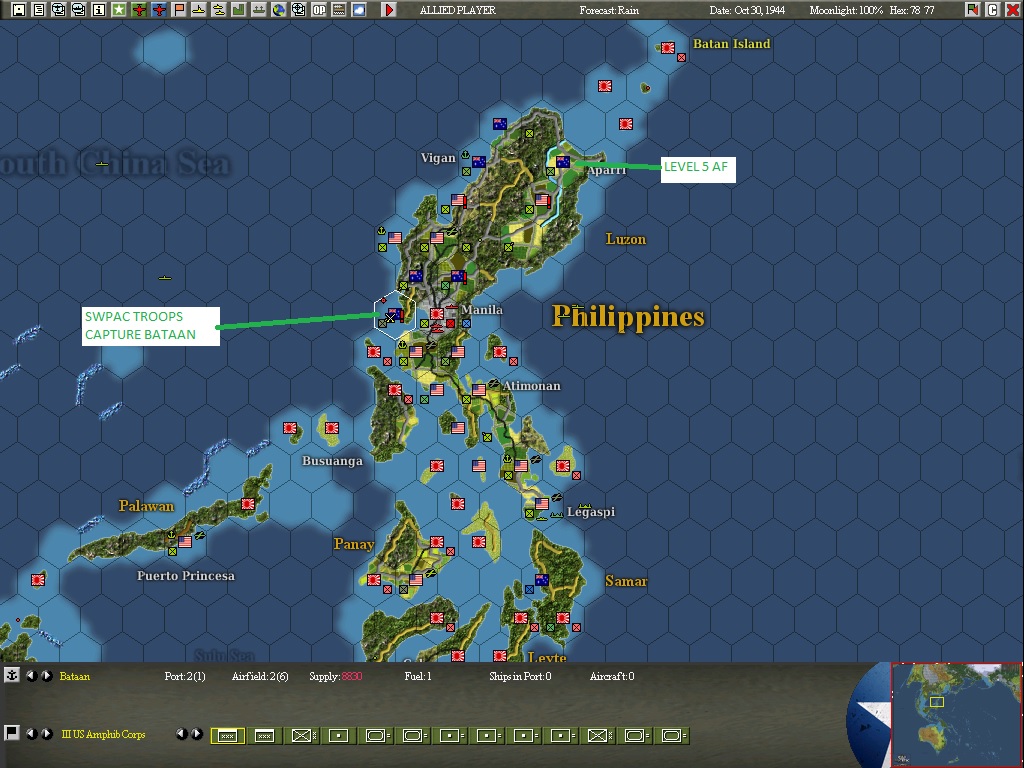
Task: Open III US Amphib Corps unit link
Action: tap(103, 734)
